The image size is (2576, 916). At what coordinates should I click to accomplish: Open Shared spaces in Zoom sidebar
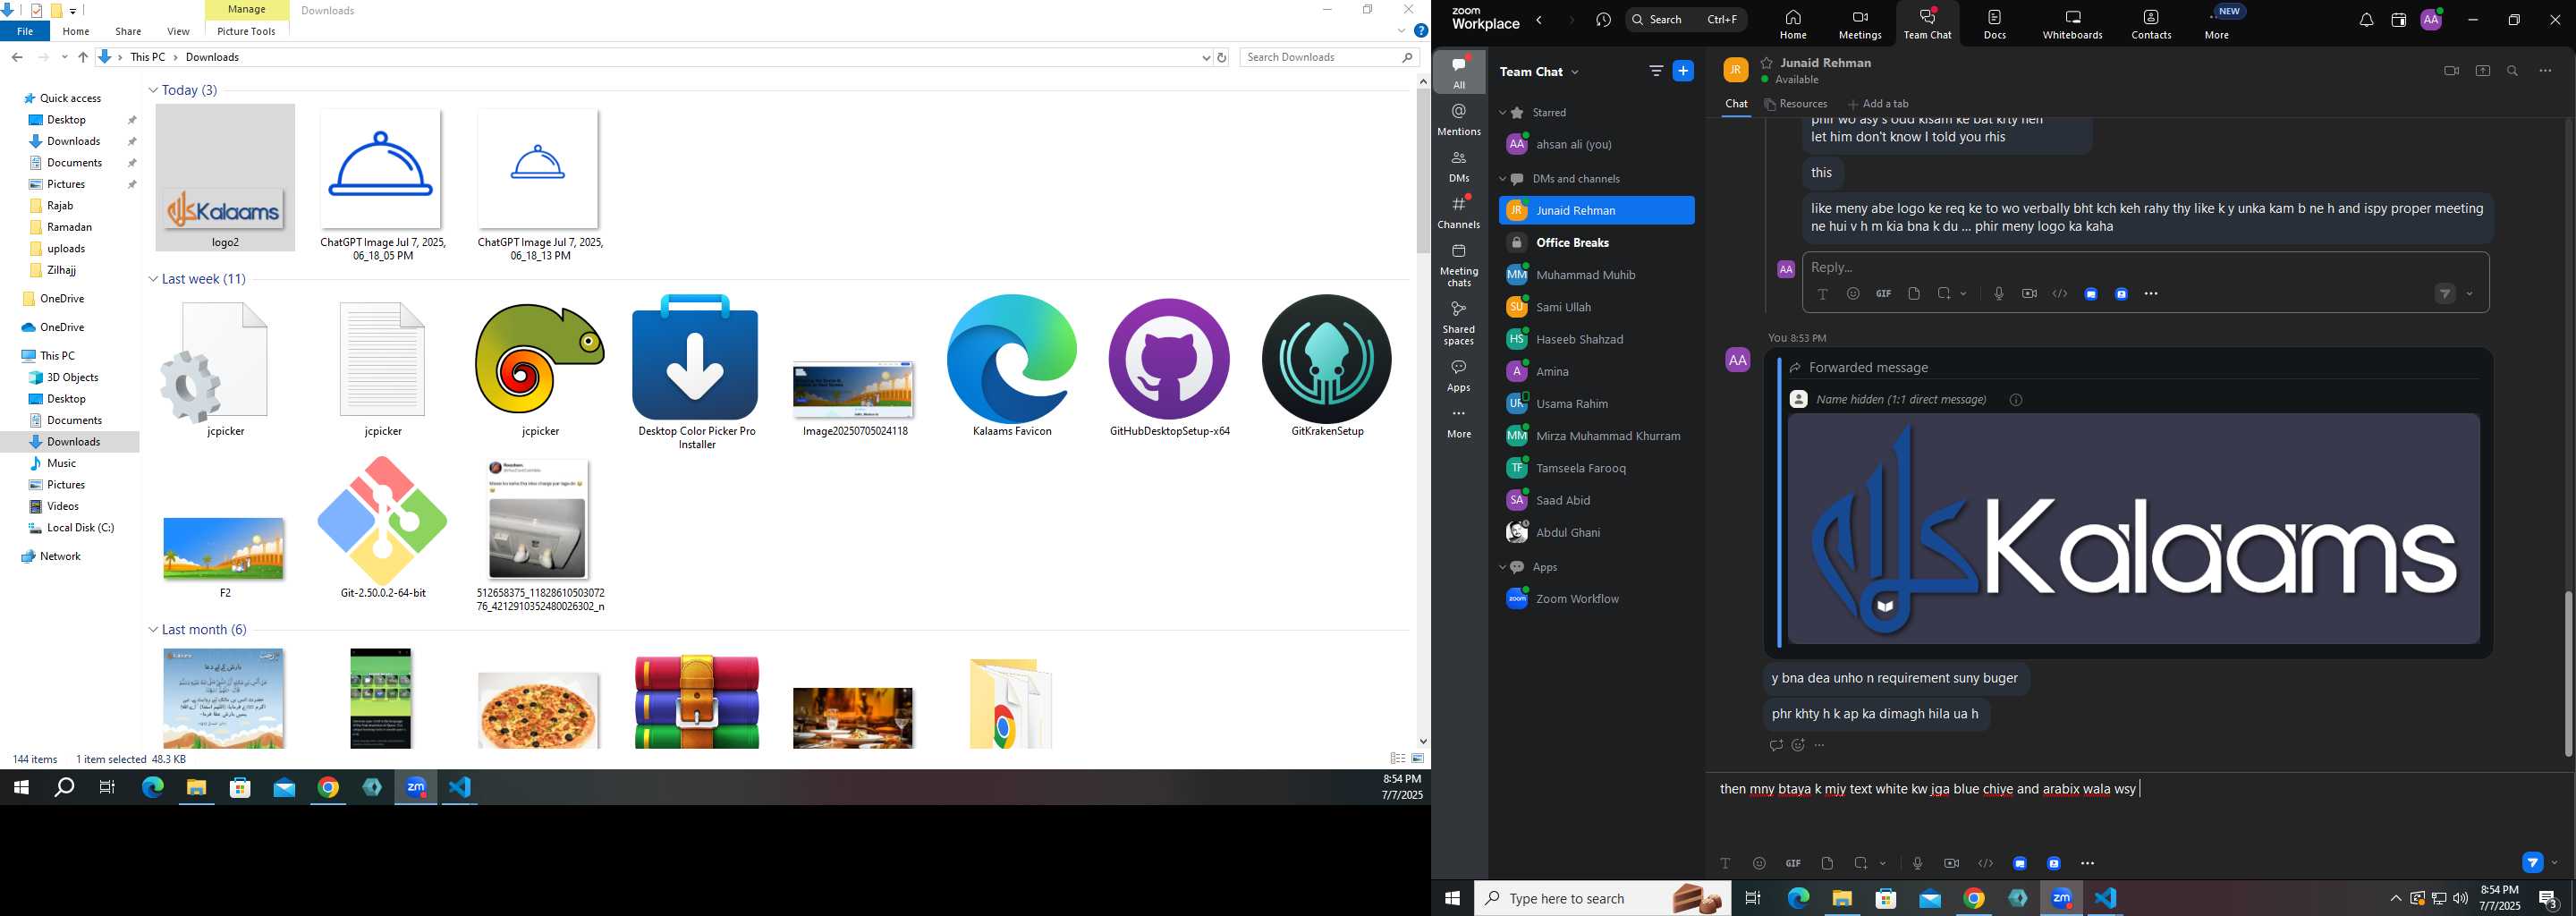point(1459,323)
